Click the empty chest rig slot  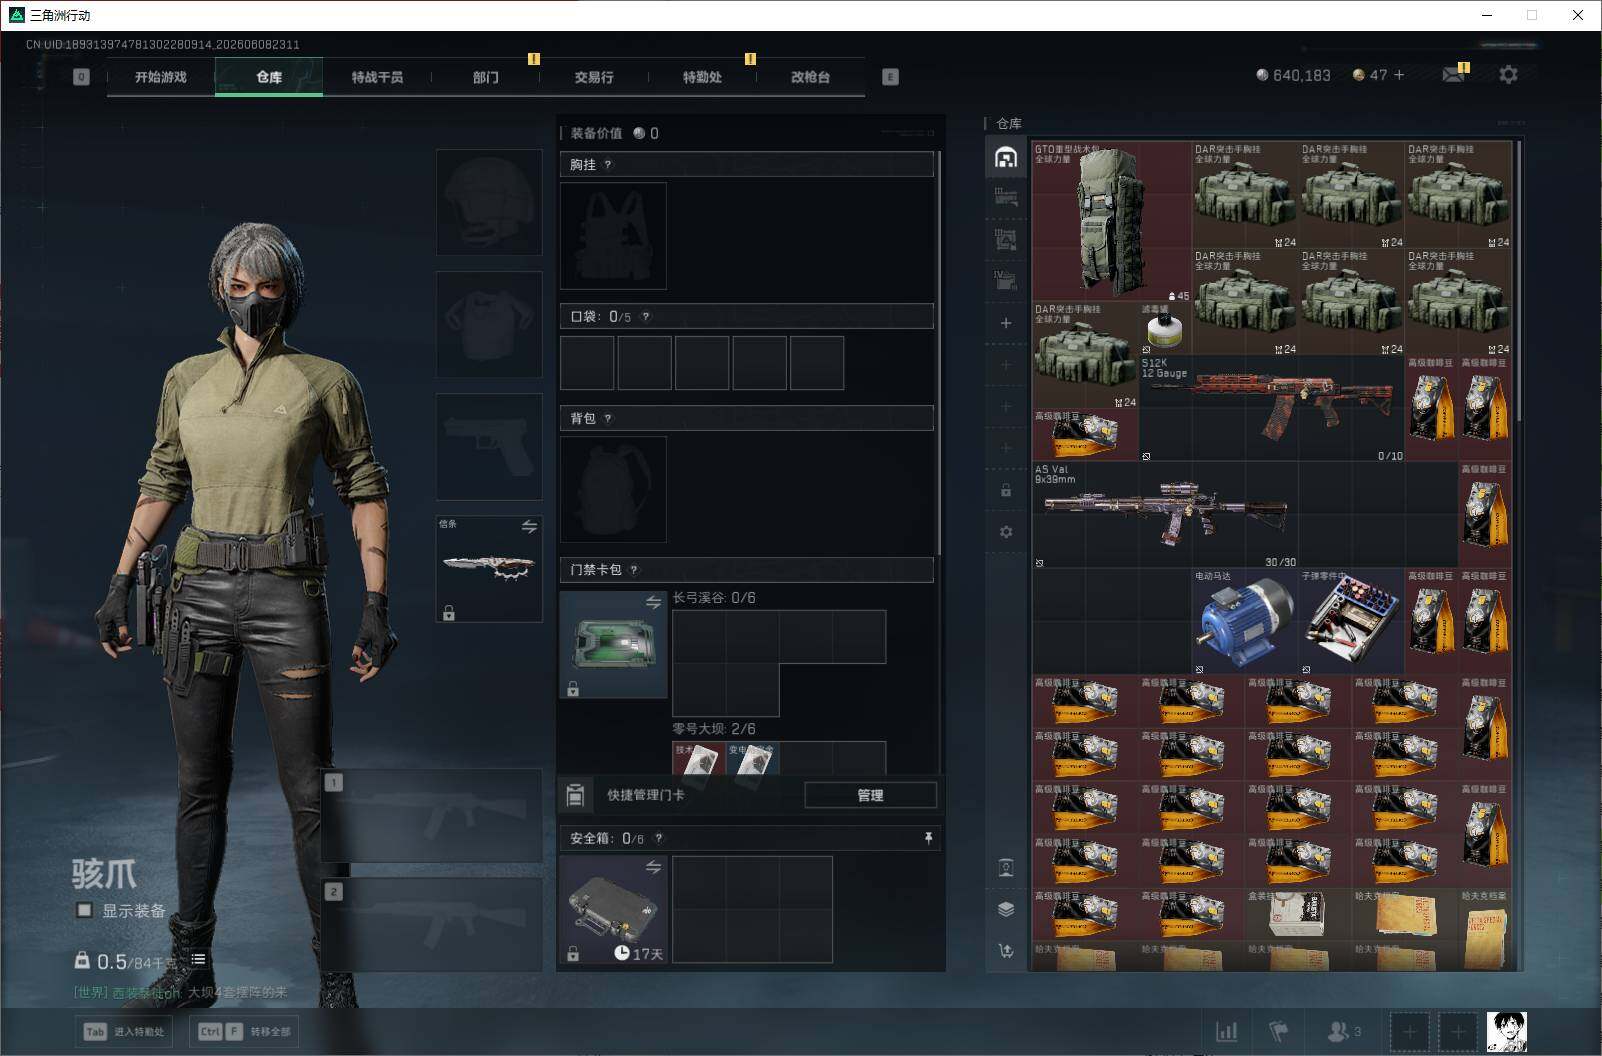pos(613,236)
